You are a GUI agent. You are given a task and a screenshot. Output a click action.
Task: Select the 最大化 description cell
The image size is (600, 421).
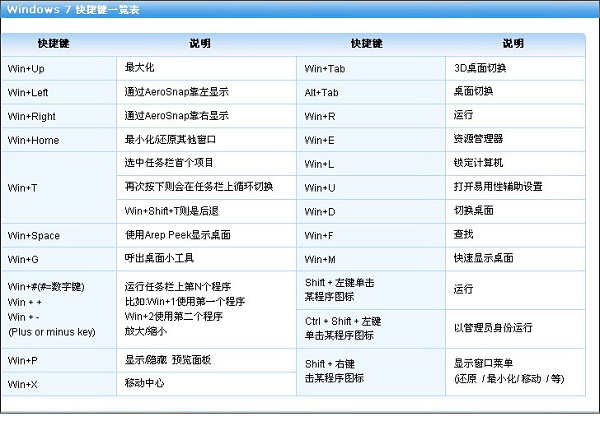pos(139,68)
